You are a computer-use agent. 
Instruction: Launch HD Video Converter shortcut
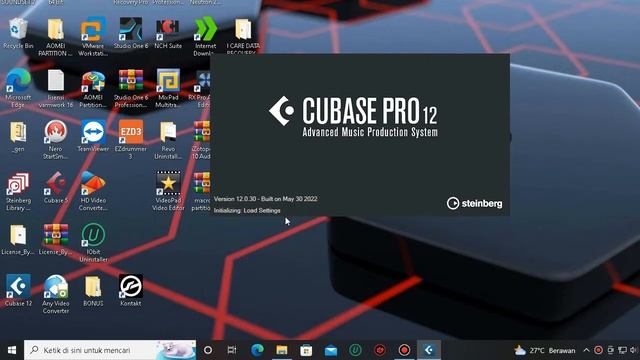tap(93, 191)
